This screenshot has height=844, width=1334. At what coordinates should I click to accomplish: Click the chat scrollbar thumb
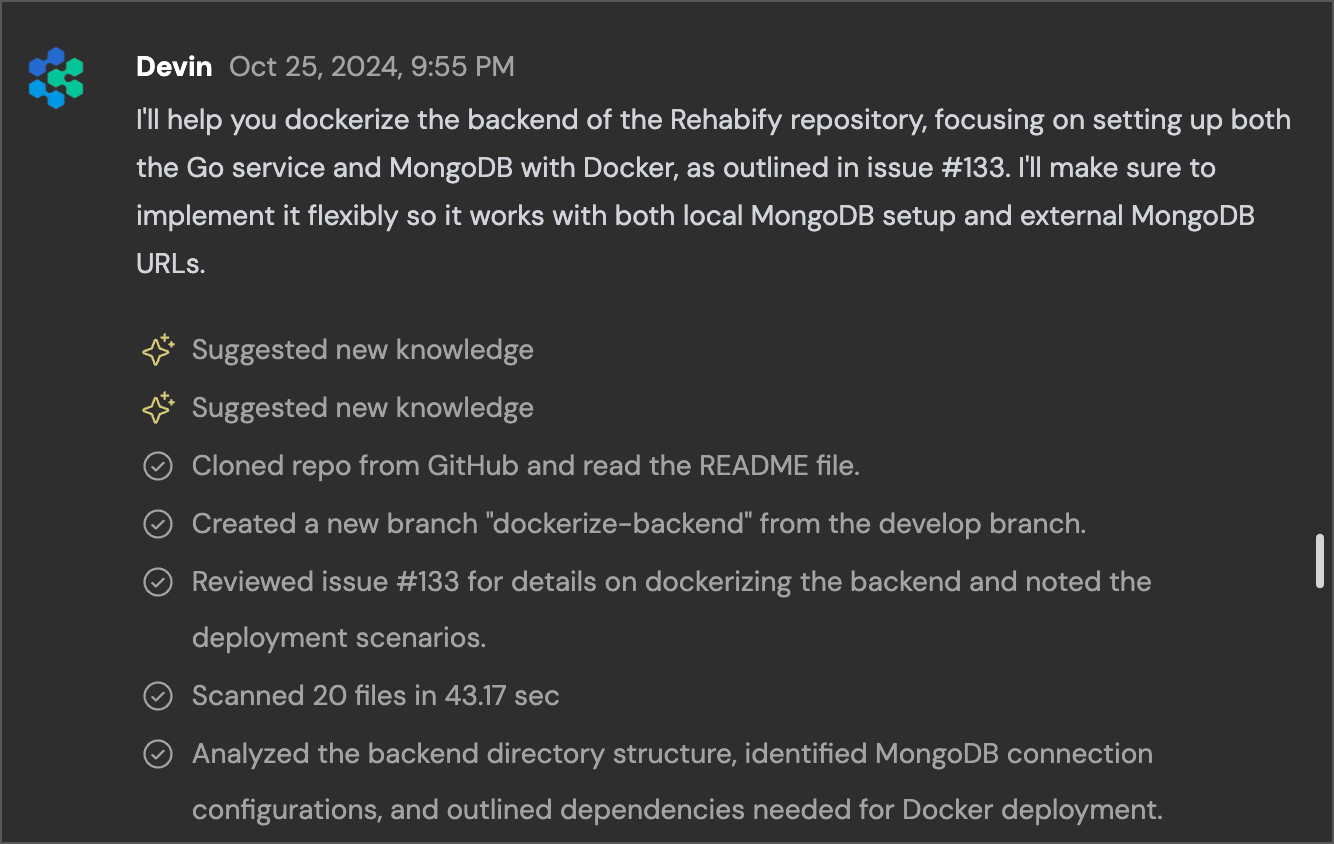tap(1320, 562)
